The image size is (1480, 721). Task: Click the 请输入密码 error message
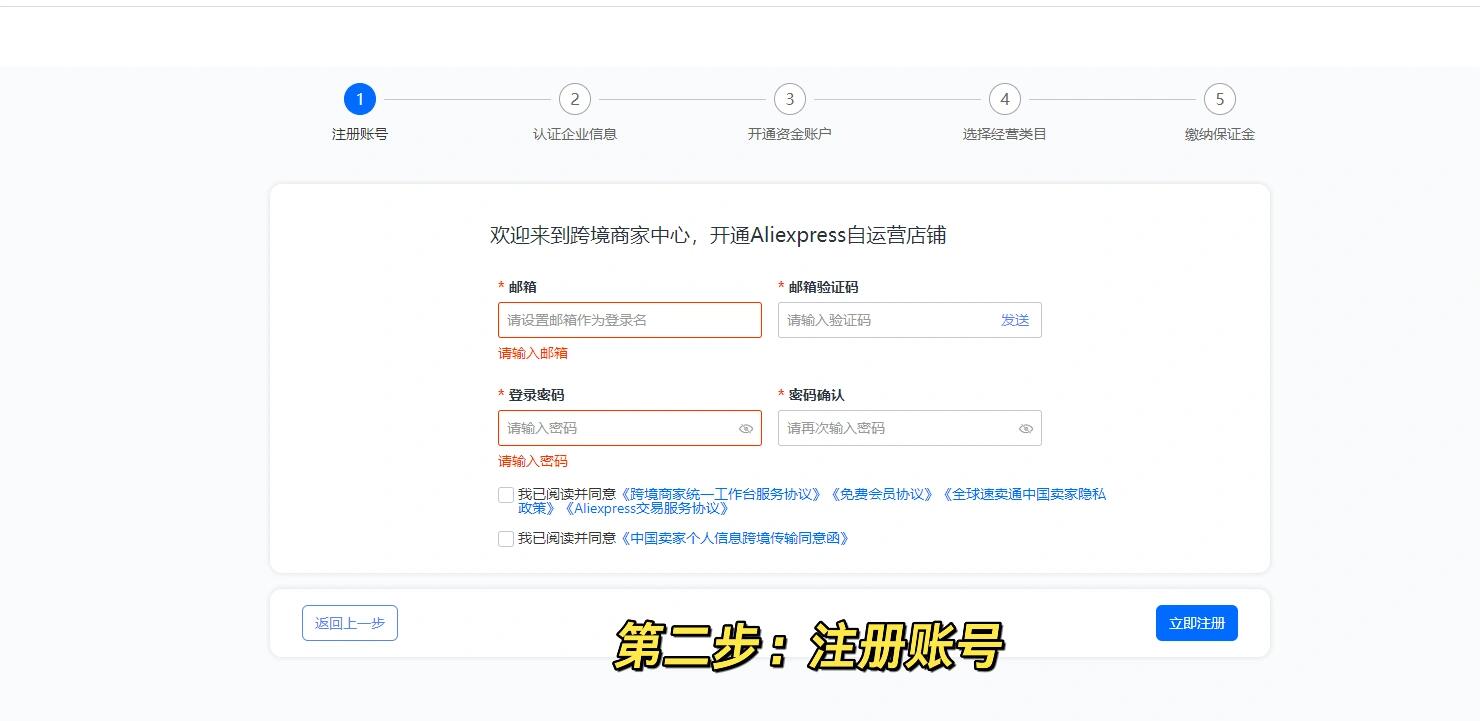(533, 461)
